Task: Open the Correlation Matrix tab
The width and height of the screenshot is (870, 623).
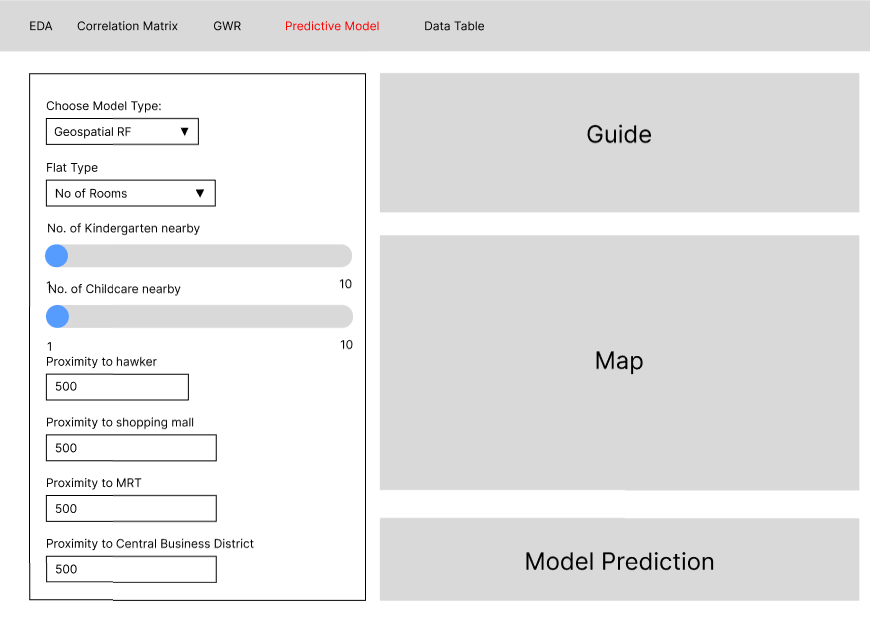Action: 127,26
